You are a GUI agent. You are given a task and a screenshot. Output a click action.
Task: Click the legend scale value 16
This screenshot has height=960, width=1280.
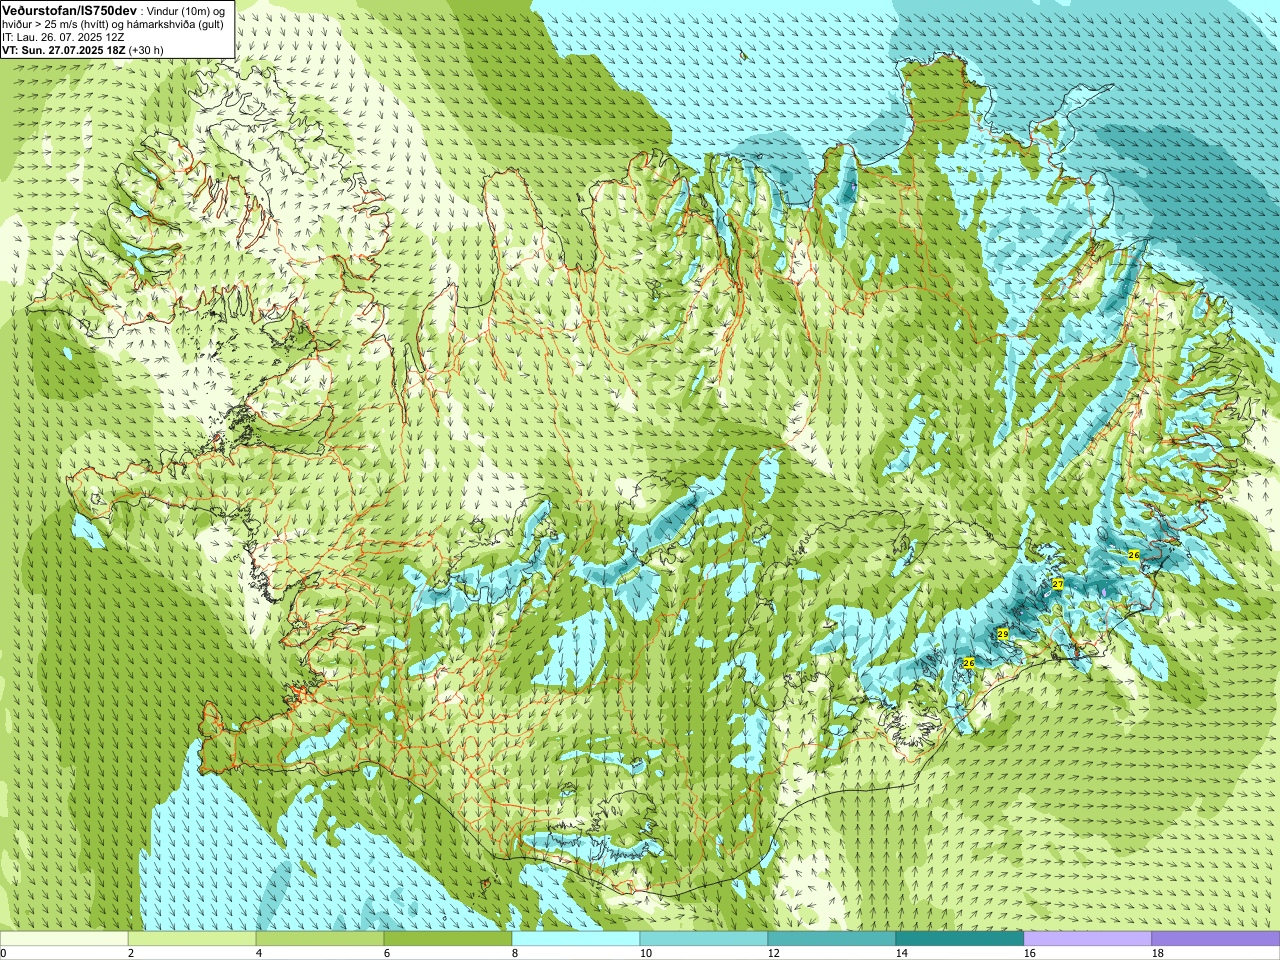coord(1030,953)
